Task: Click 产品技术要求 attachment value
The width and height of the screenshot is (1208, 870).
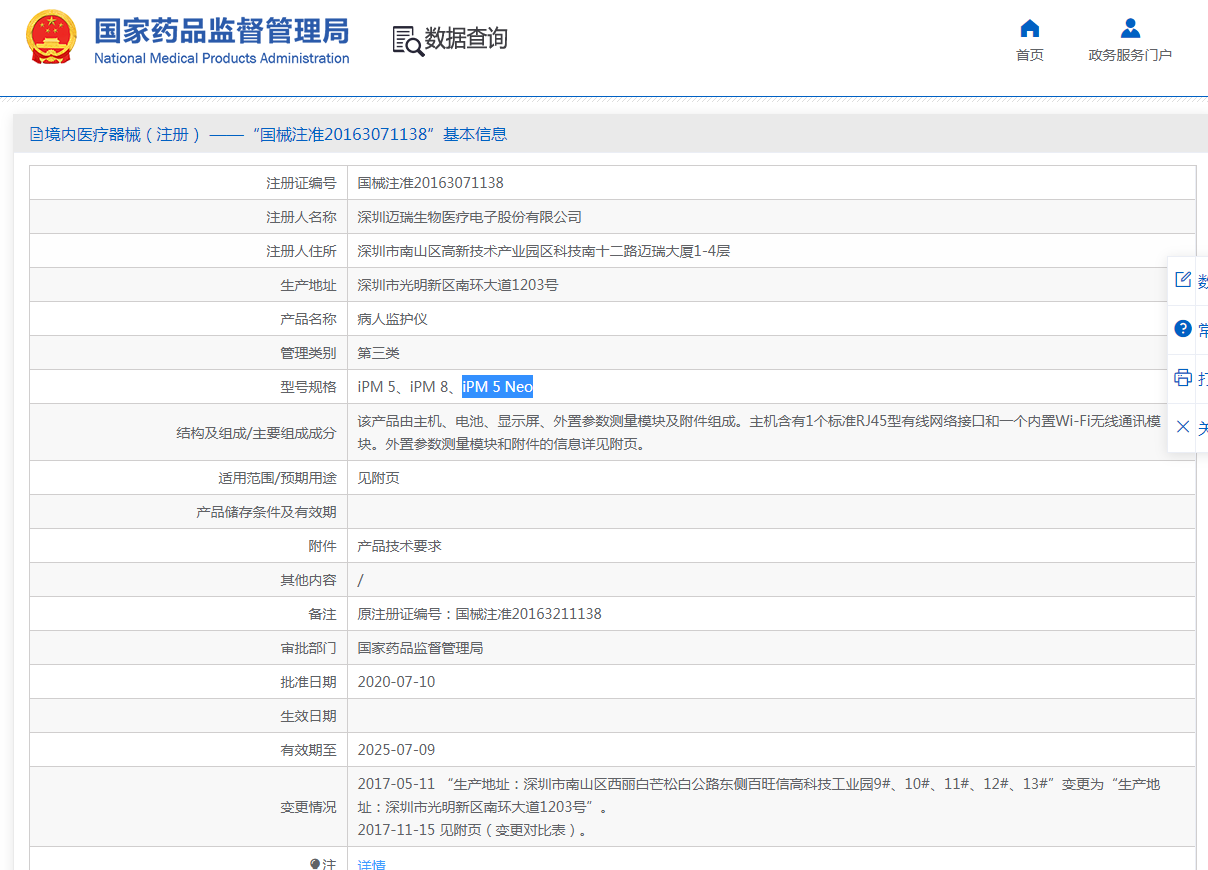Action: click(x=400, y=546)
